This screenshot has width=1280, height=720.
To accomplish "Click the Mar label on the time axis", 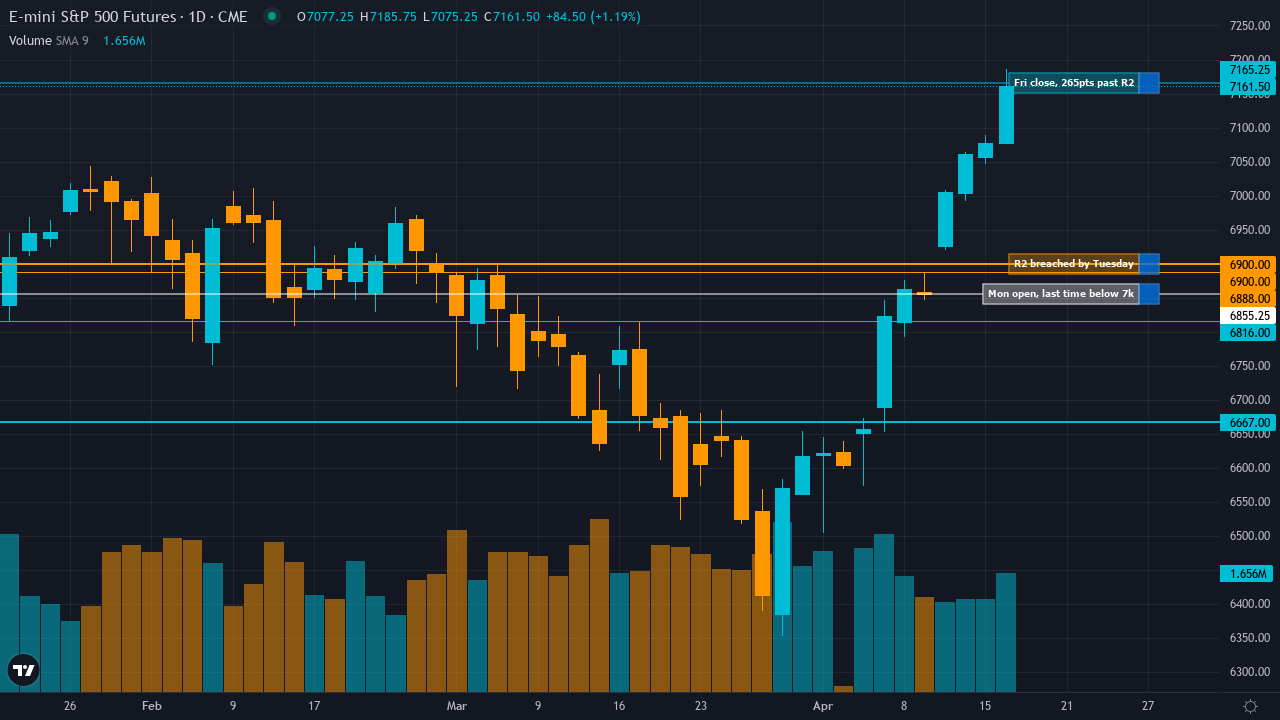I will 456,706.
